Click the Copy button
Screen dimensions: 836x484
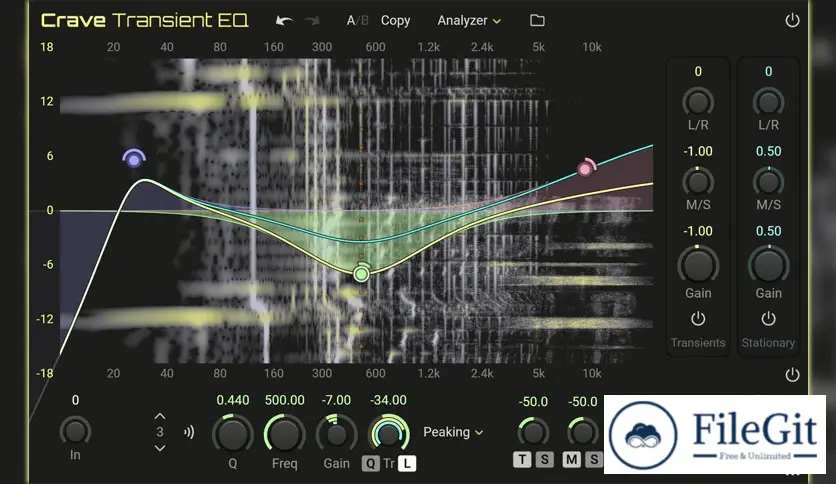[x=396, y=21]
